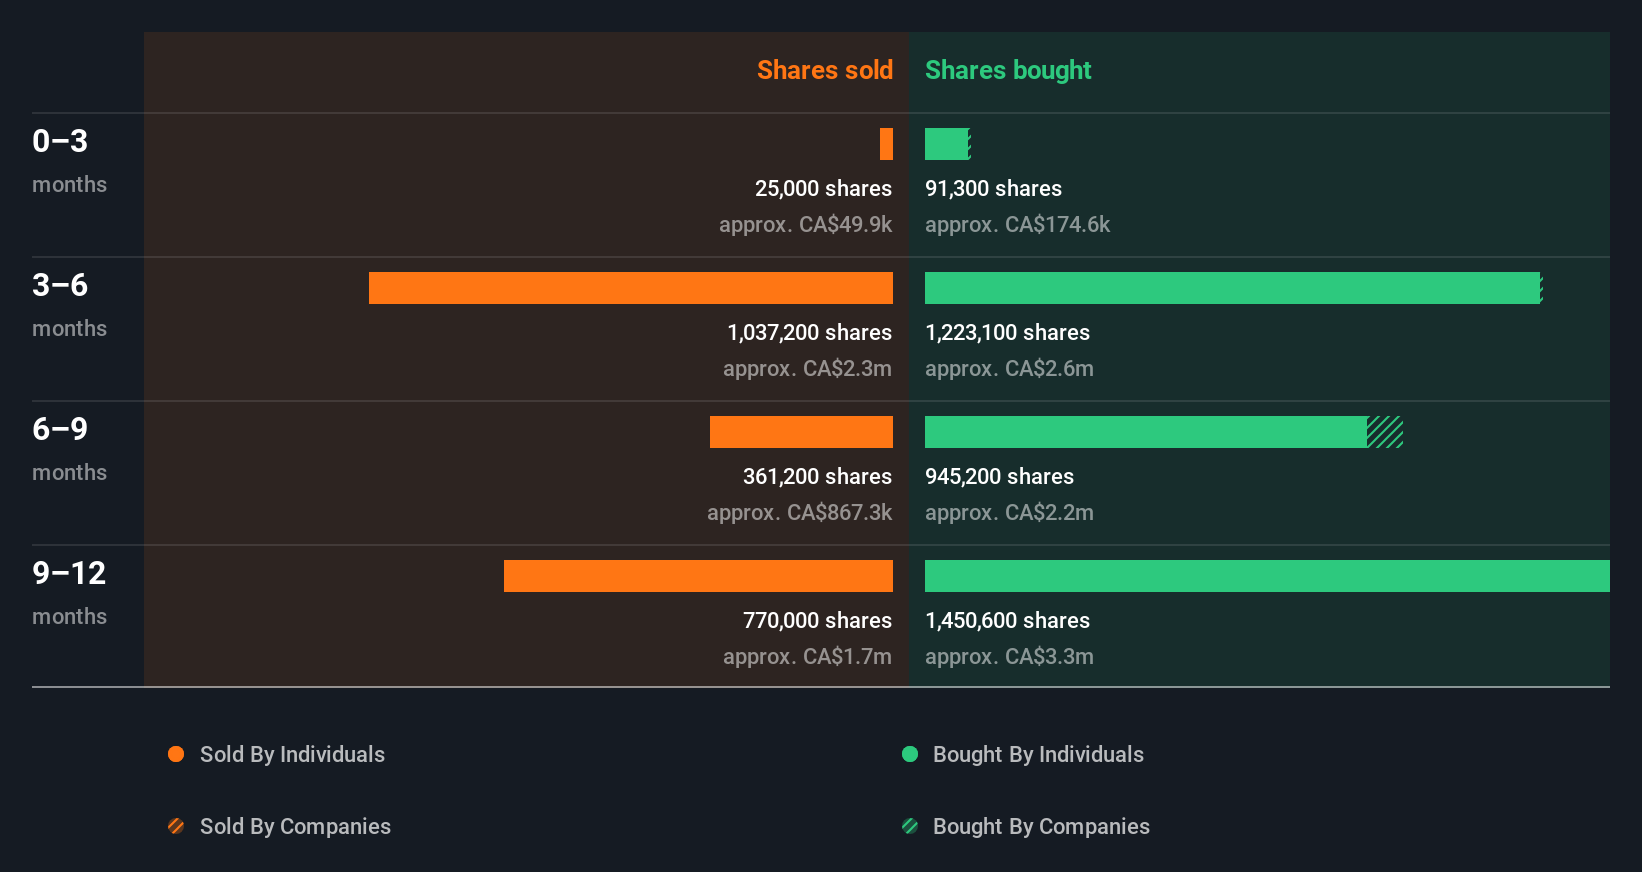This screenshot has height=872, width=1642.
Task: Click the 770,000 shares value
Action: pos(817,620)
